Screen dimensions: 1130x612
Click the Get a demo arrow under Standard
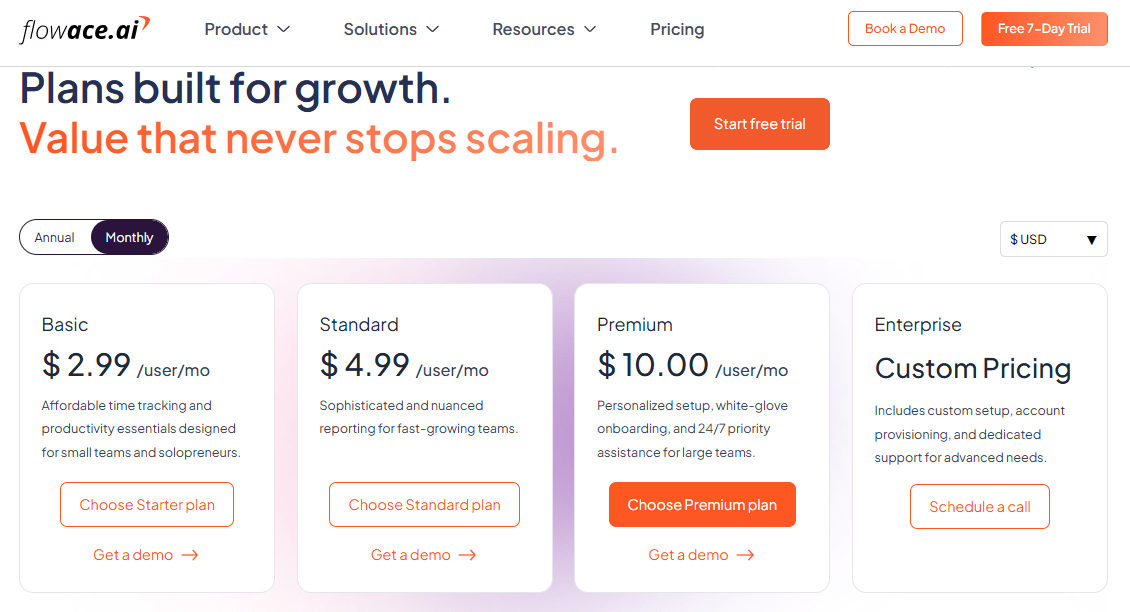[x=424, y=554]
